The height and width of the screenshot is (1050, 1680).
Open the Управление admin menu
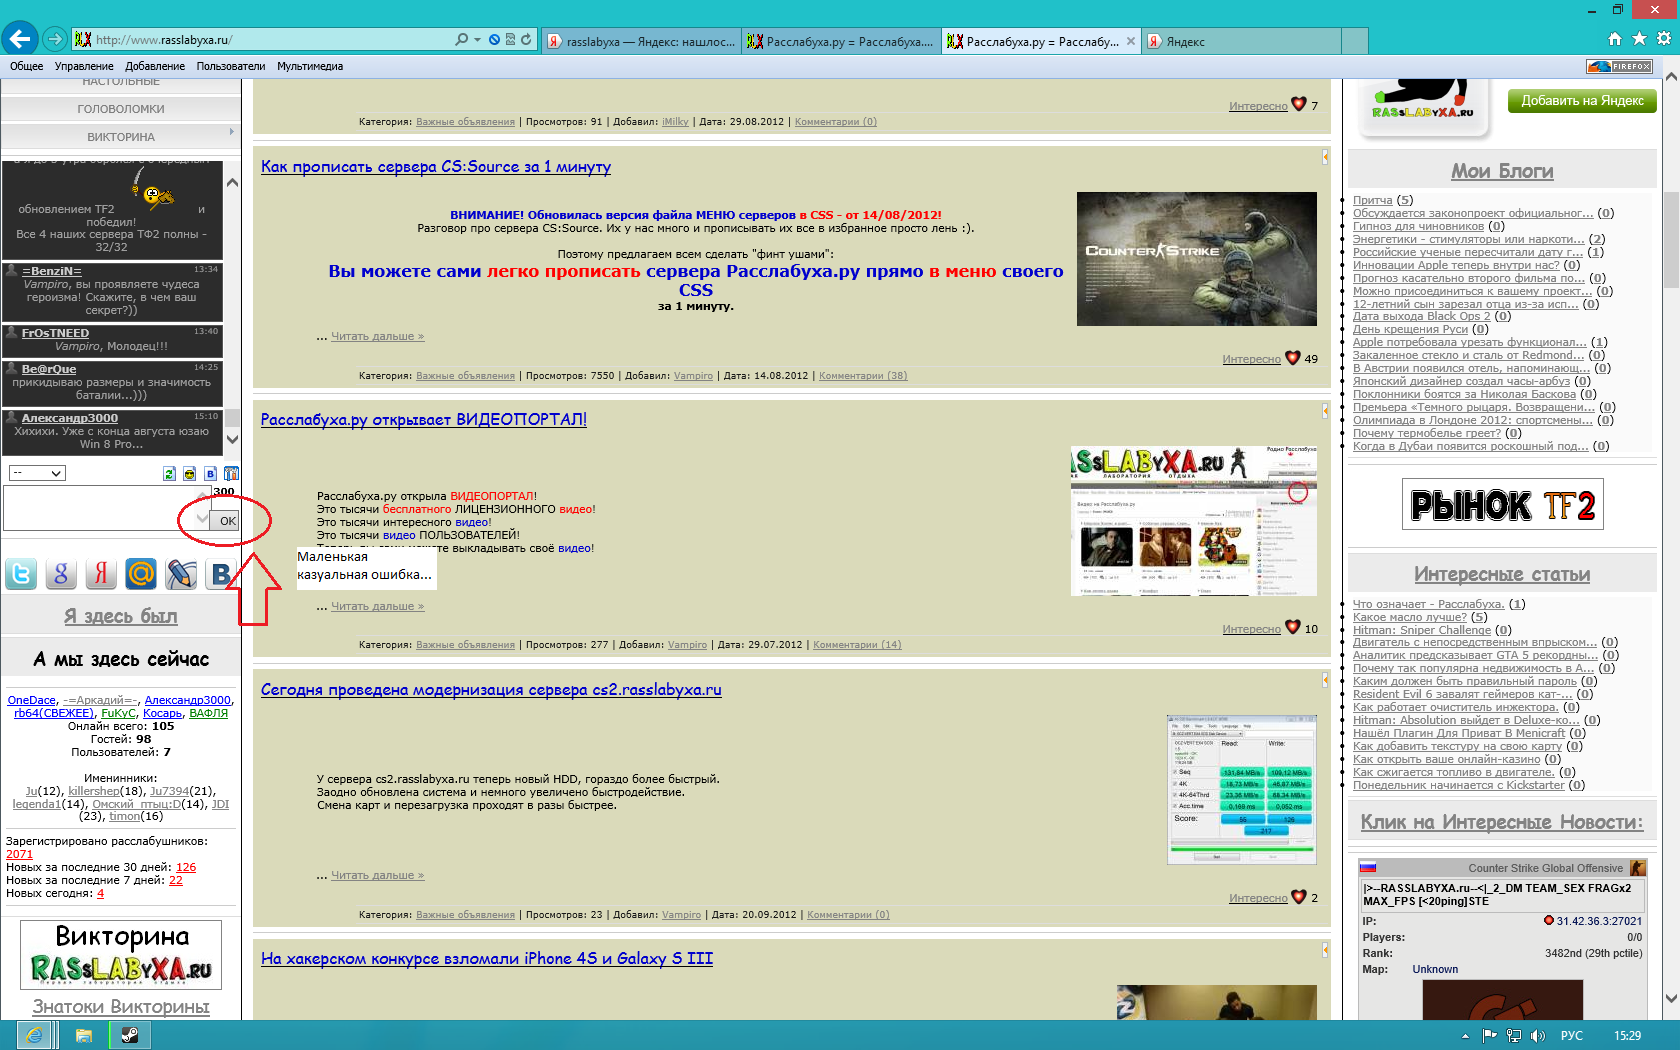[84, 66]
